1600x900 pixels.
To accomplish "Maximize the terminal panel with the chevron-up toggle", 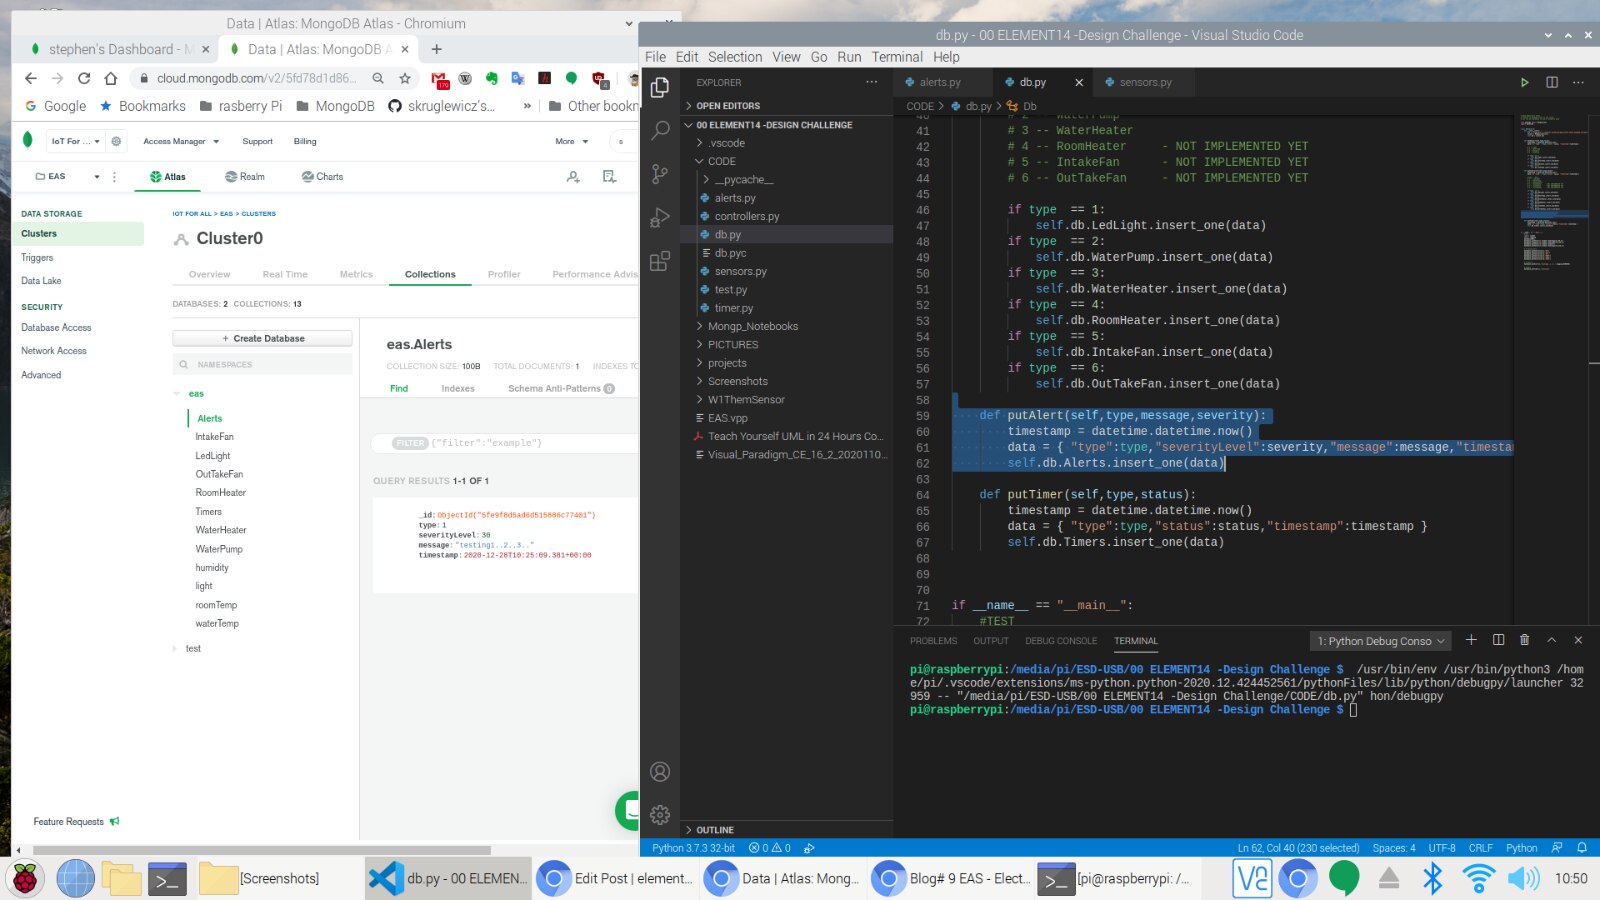I will coord(1551,640).
